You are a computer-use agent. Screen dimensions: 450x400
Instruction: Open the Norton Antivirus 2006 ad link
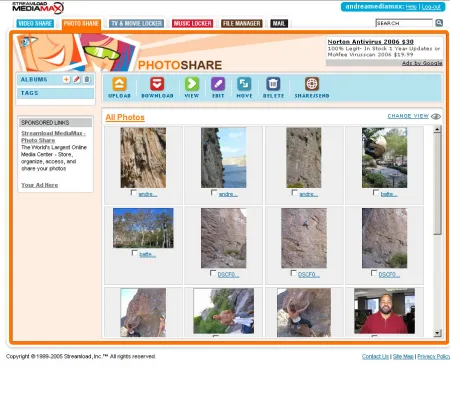tap(370, 42)
